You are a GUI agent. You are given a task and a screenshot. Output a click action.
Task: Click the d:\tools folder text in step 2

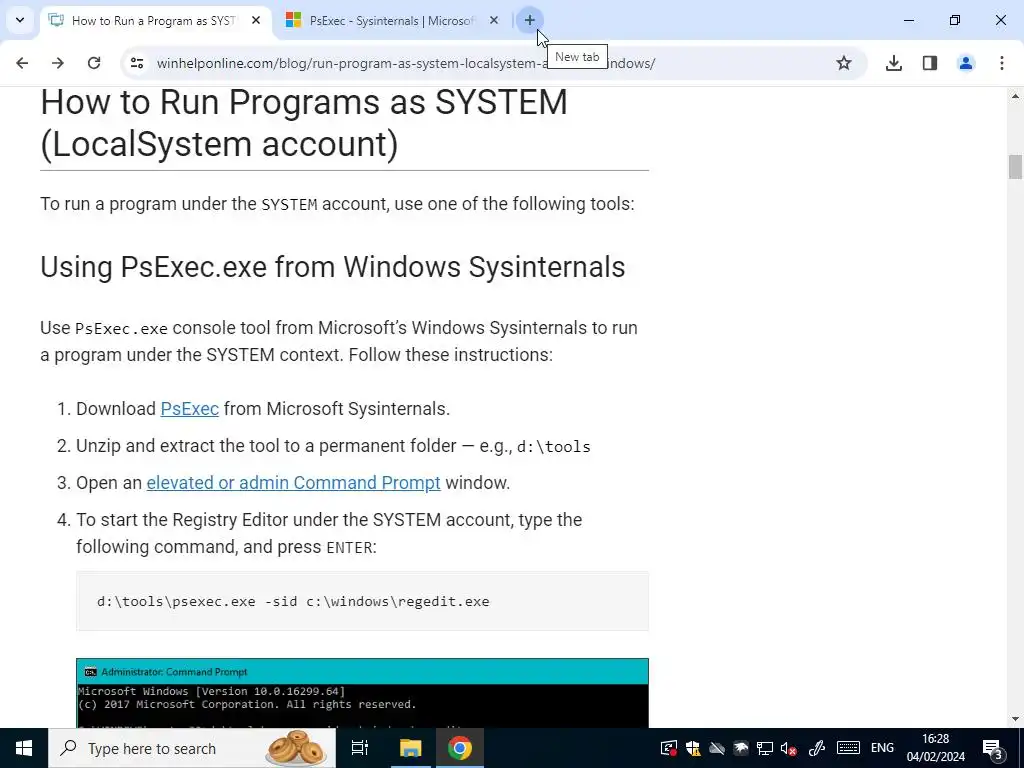[553, 447]
